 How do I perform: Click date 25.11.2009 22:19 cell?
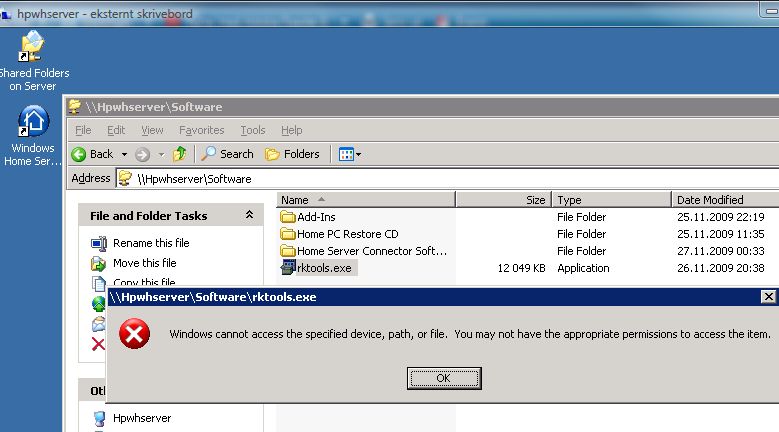(x=720, y=217)
